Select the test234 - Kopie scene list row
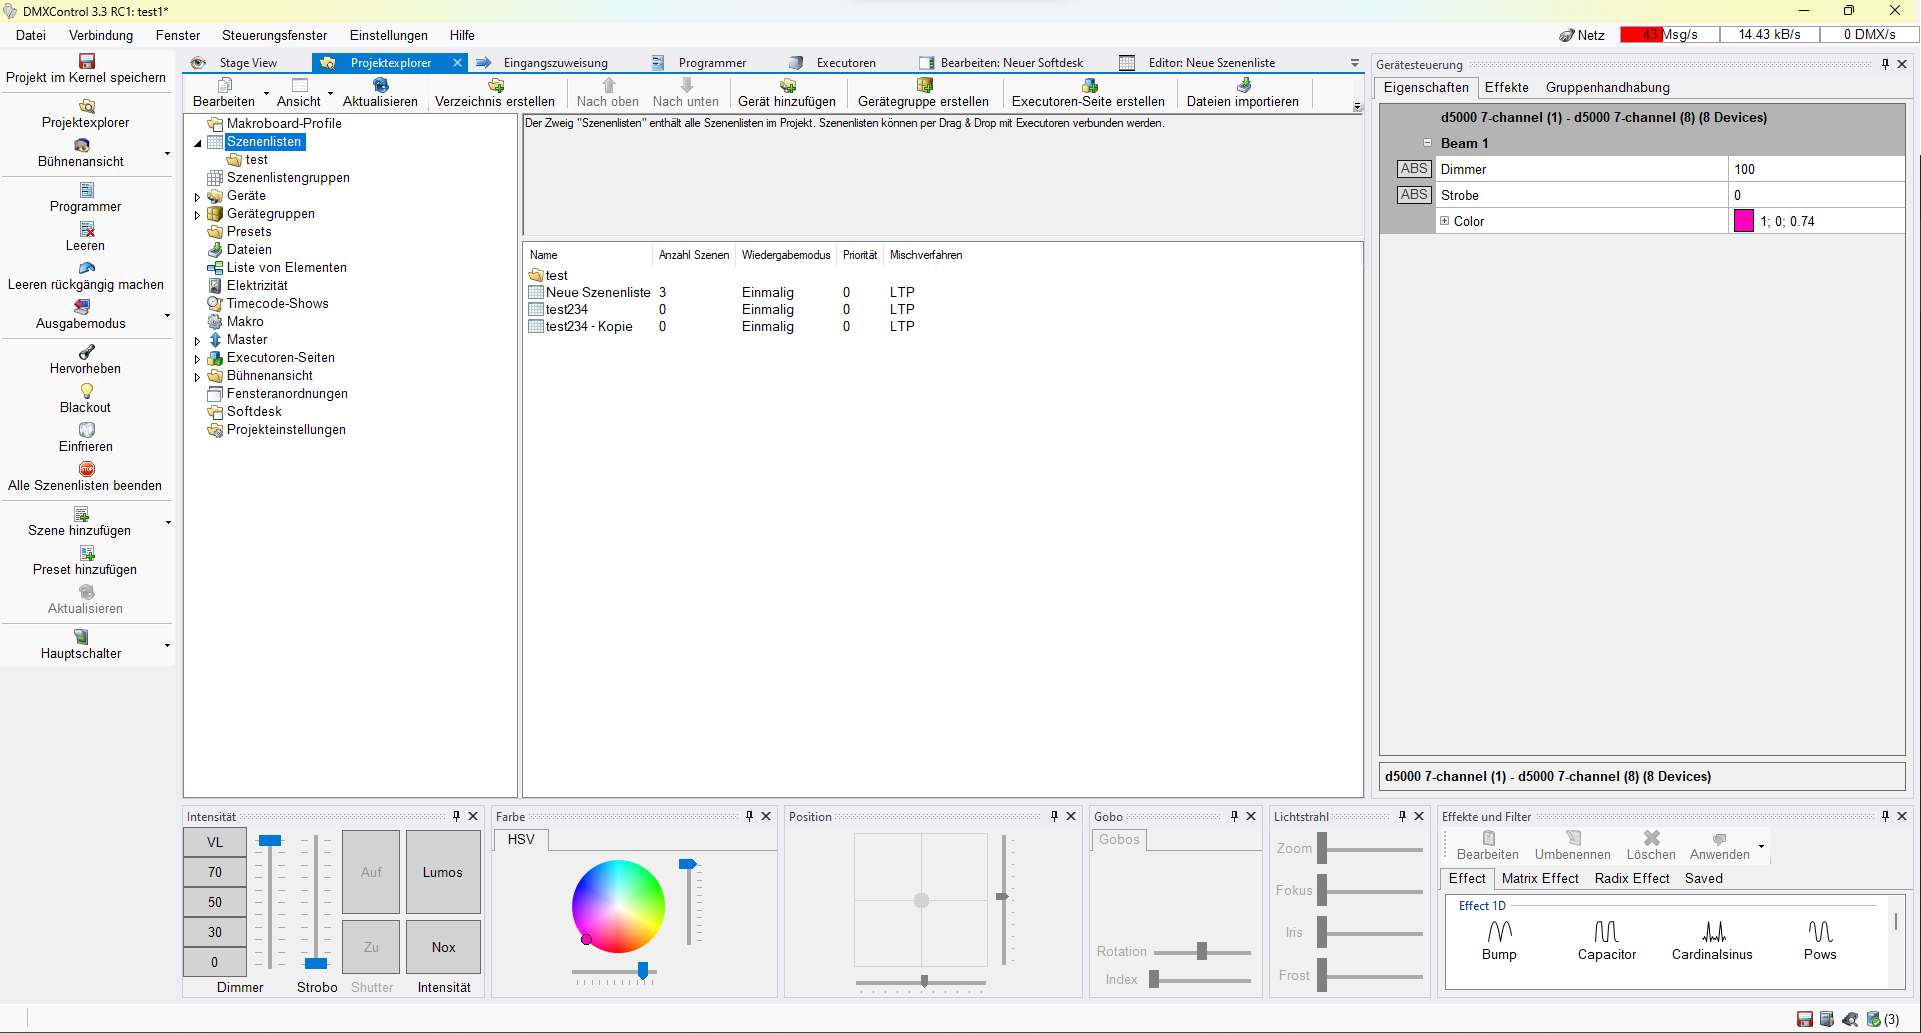1921x1033 pixels. (589, 327)
